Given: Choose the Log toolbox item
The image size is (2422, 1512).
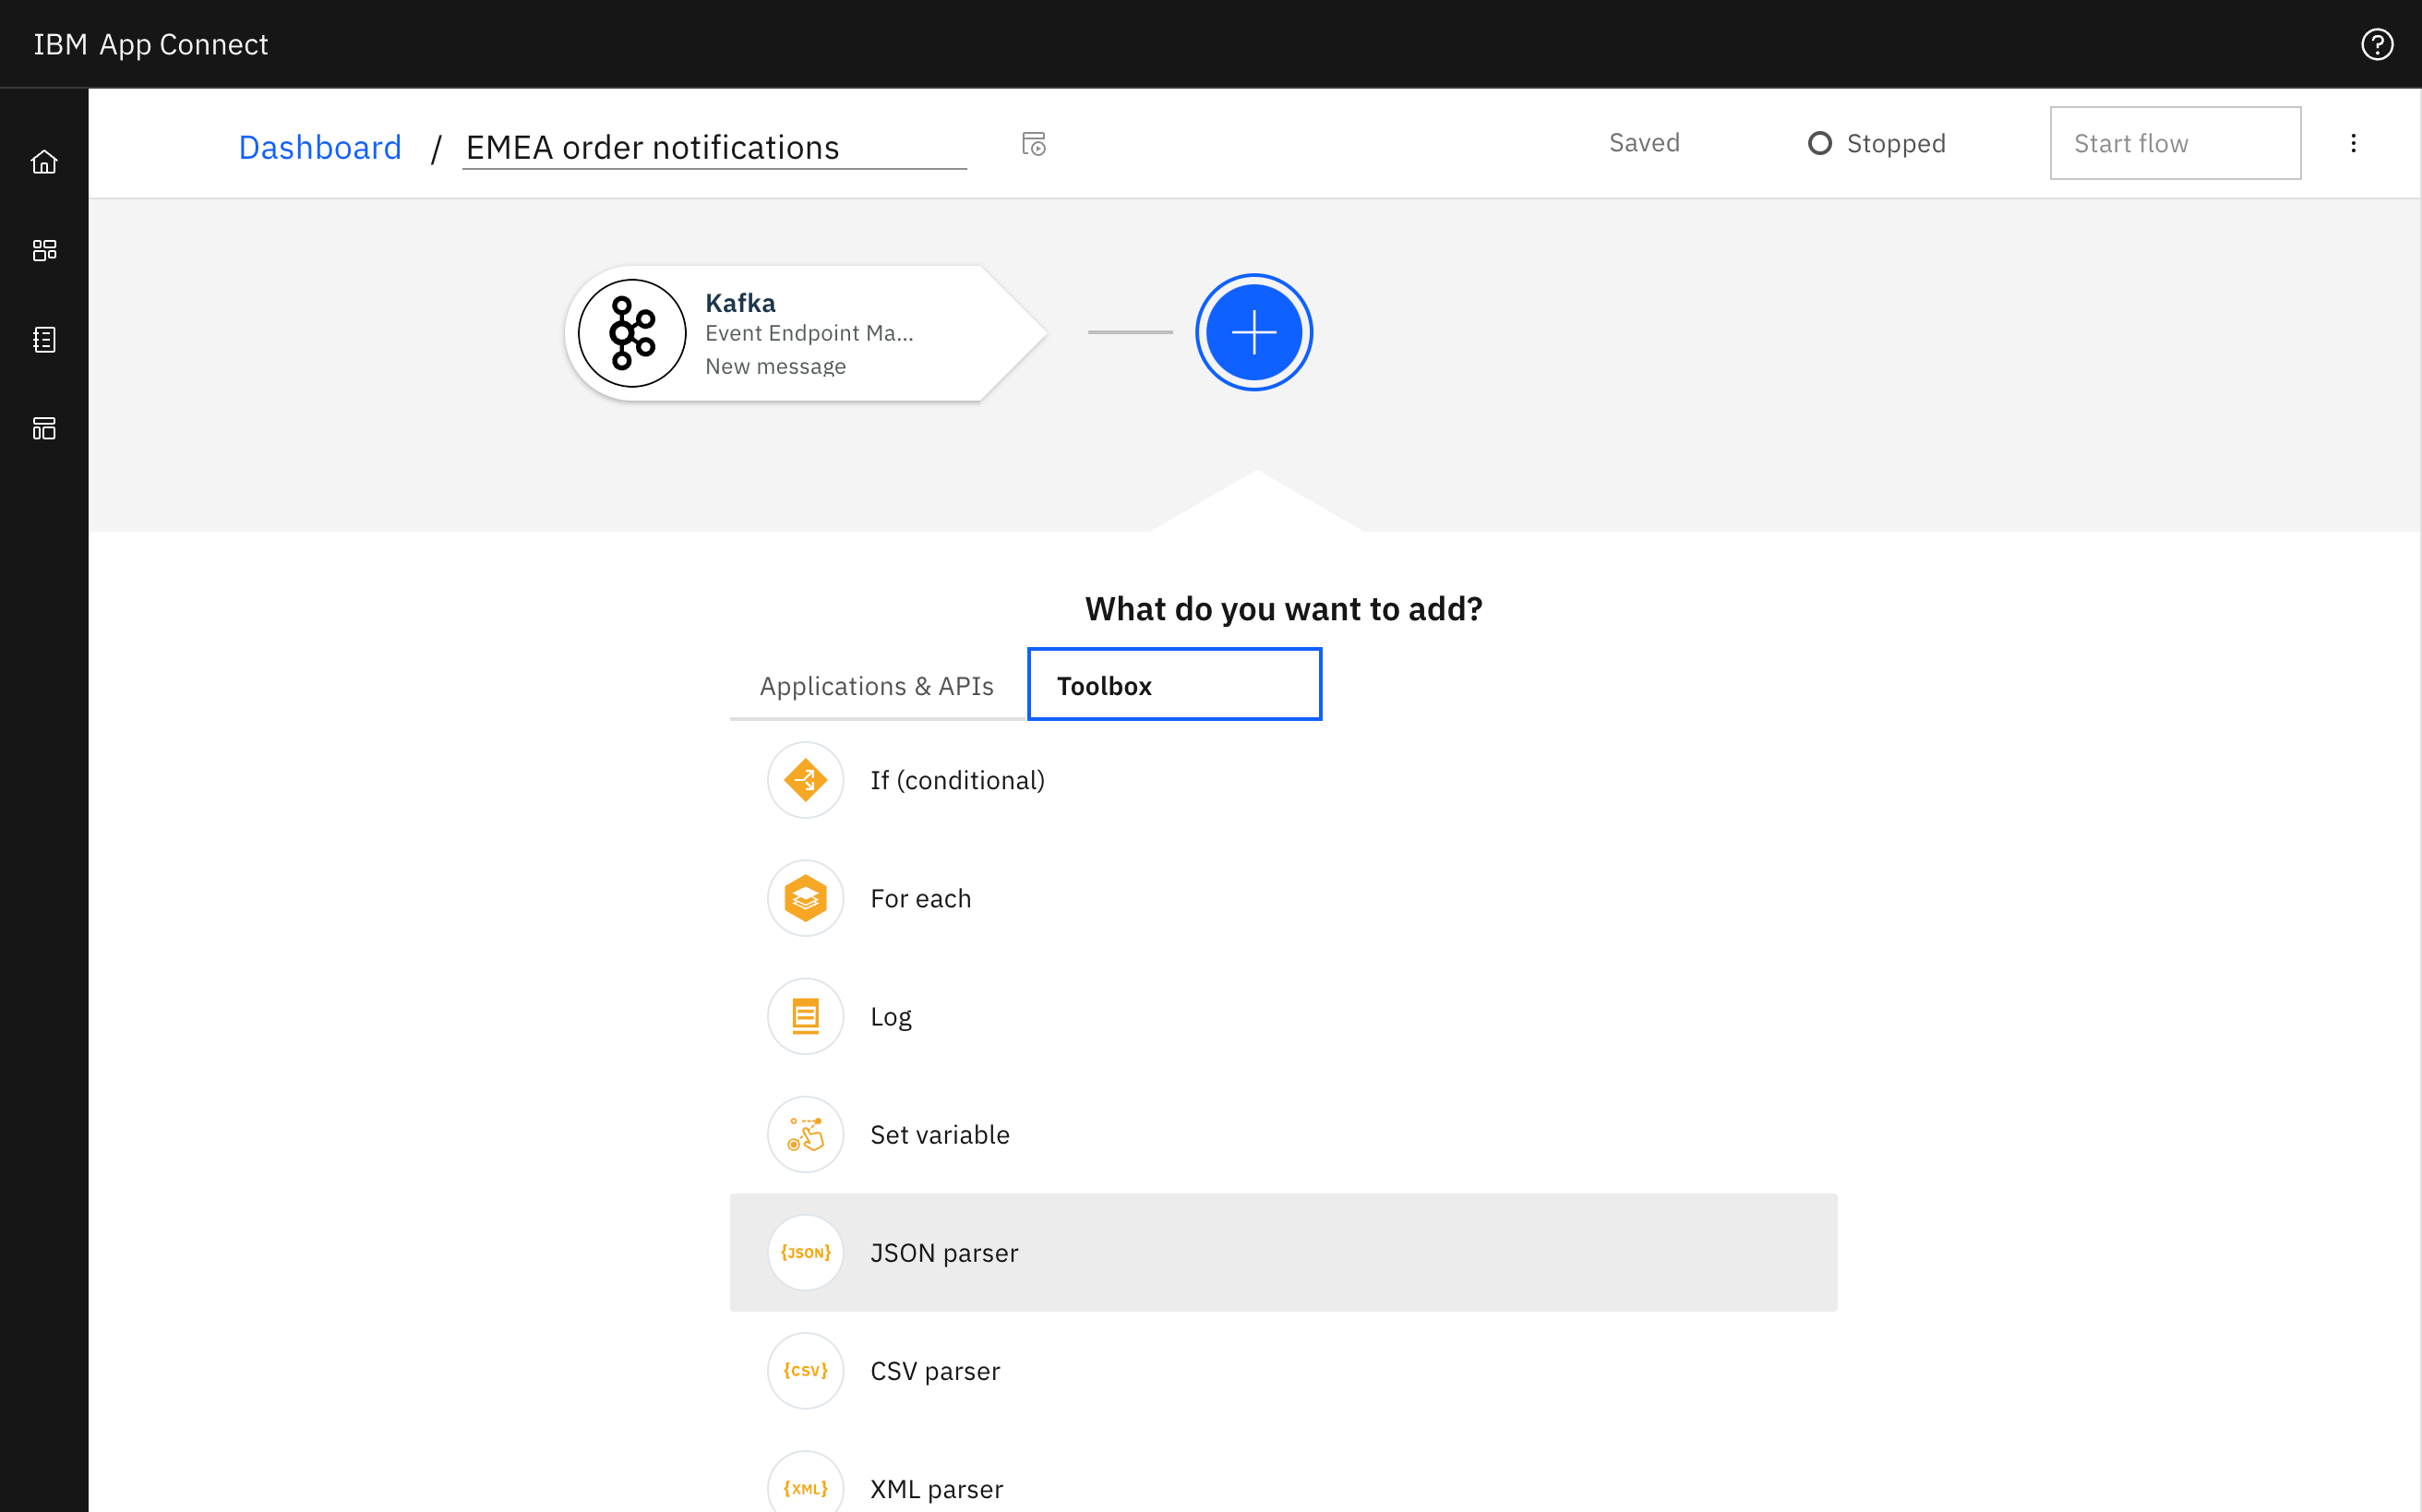Looking at the screenshot, I should point(890,1016).
